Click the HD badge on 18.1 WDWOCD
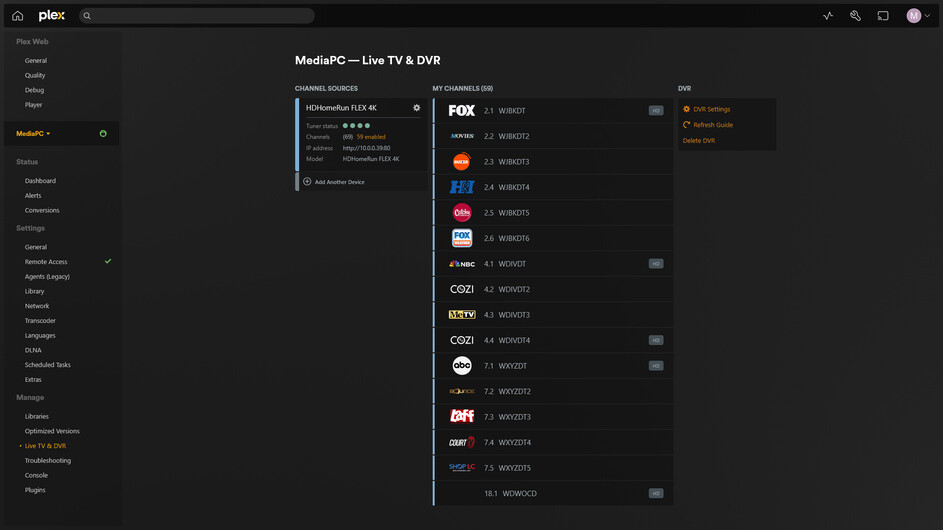 [x=656, y=493]
